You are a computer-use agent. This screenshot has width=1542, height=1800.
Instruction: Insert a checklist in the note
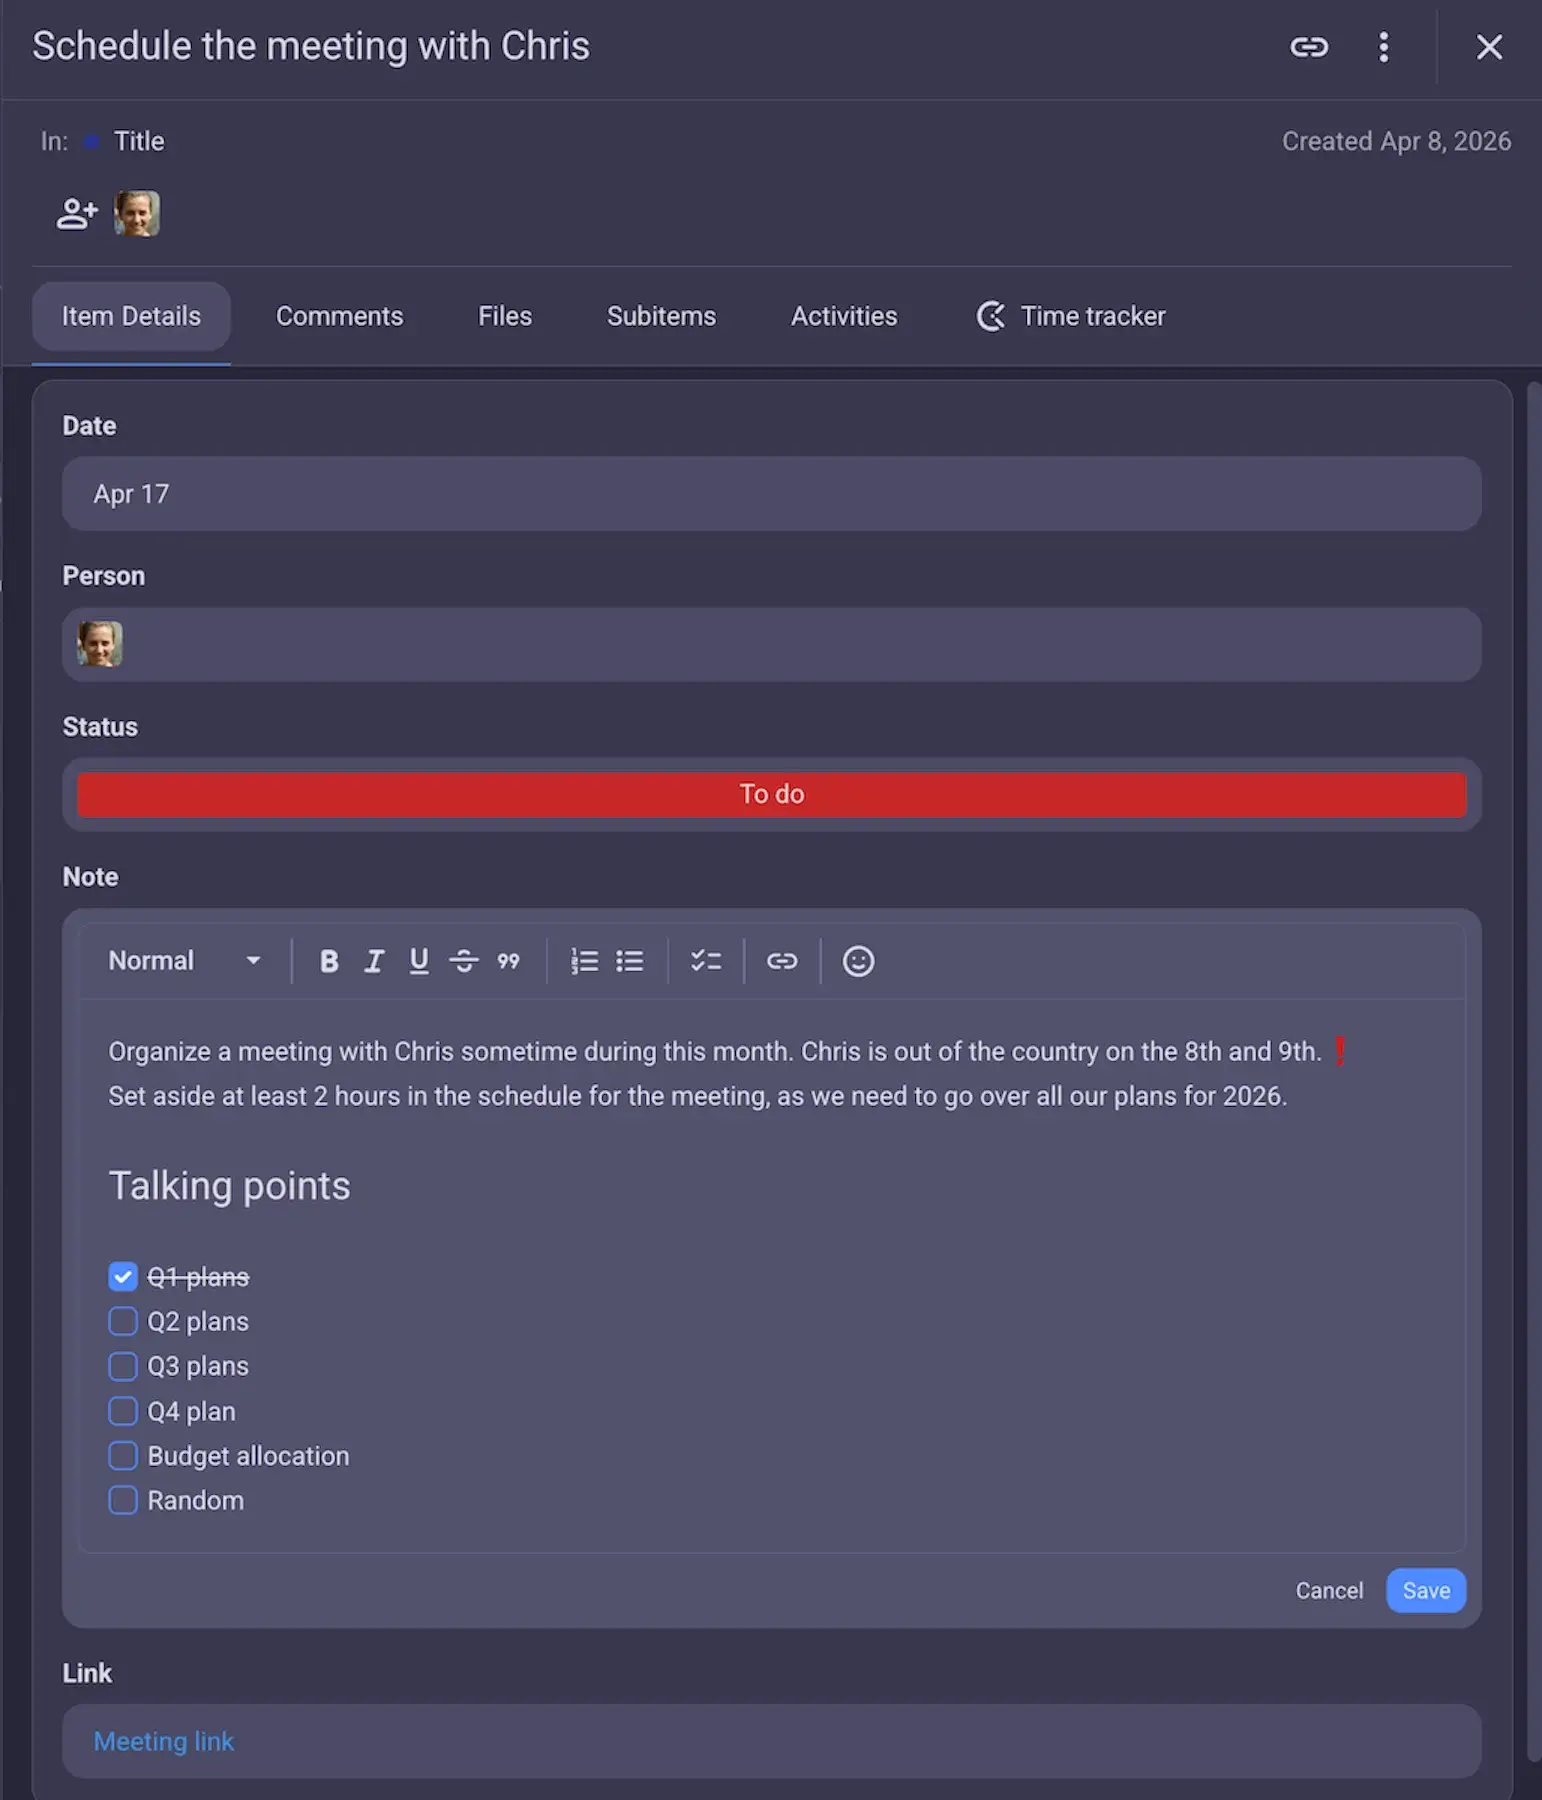tap(706, 961)
